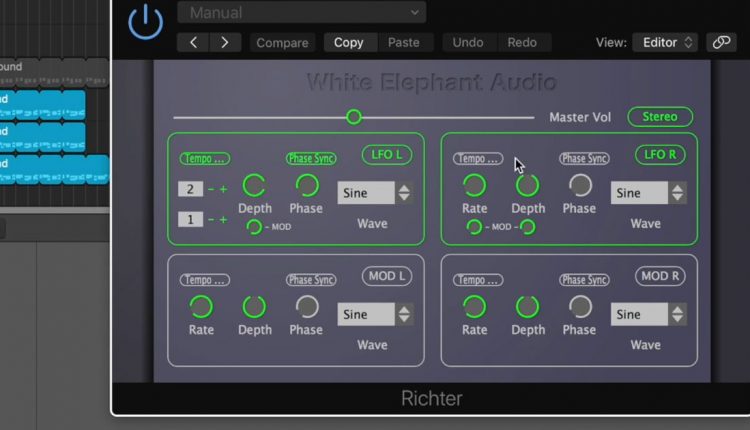750x430 pixels.
Task: Open the Manual preset dropdown
Action: point(302,12)
